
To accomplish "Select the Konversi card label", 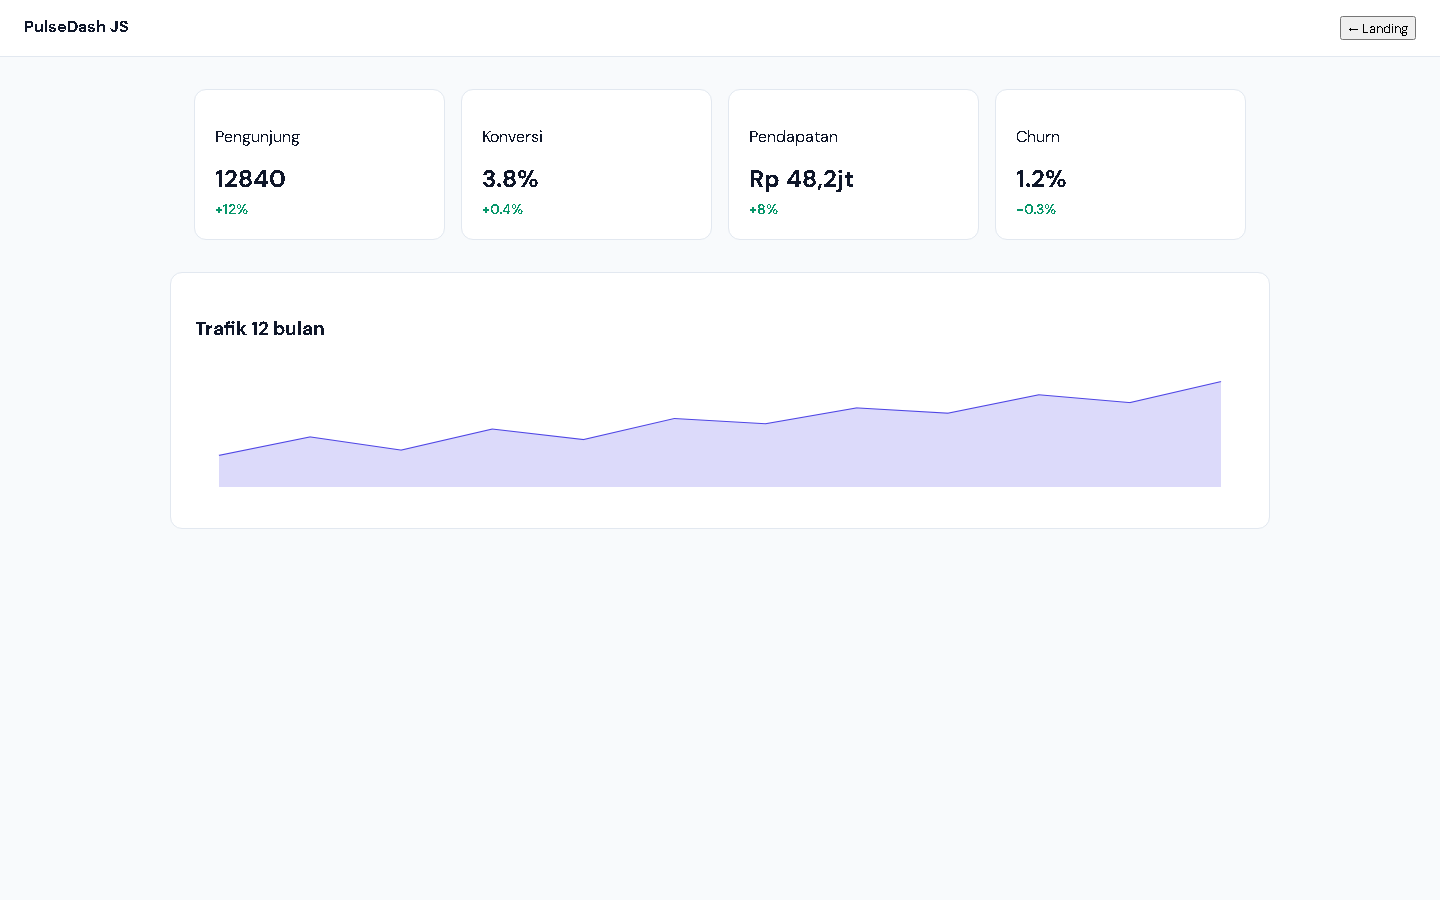I will 512,137.
